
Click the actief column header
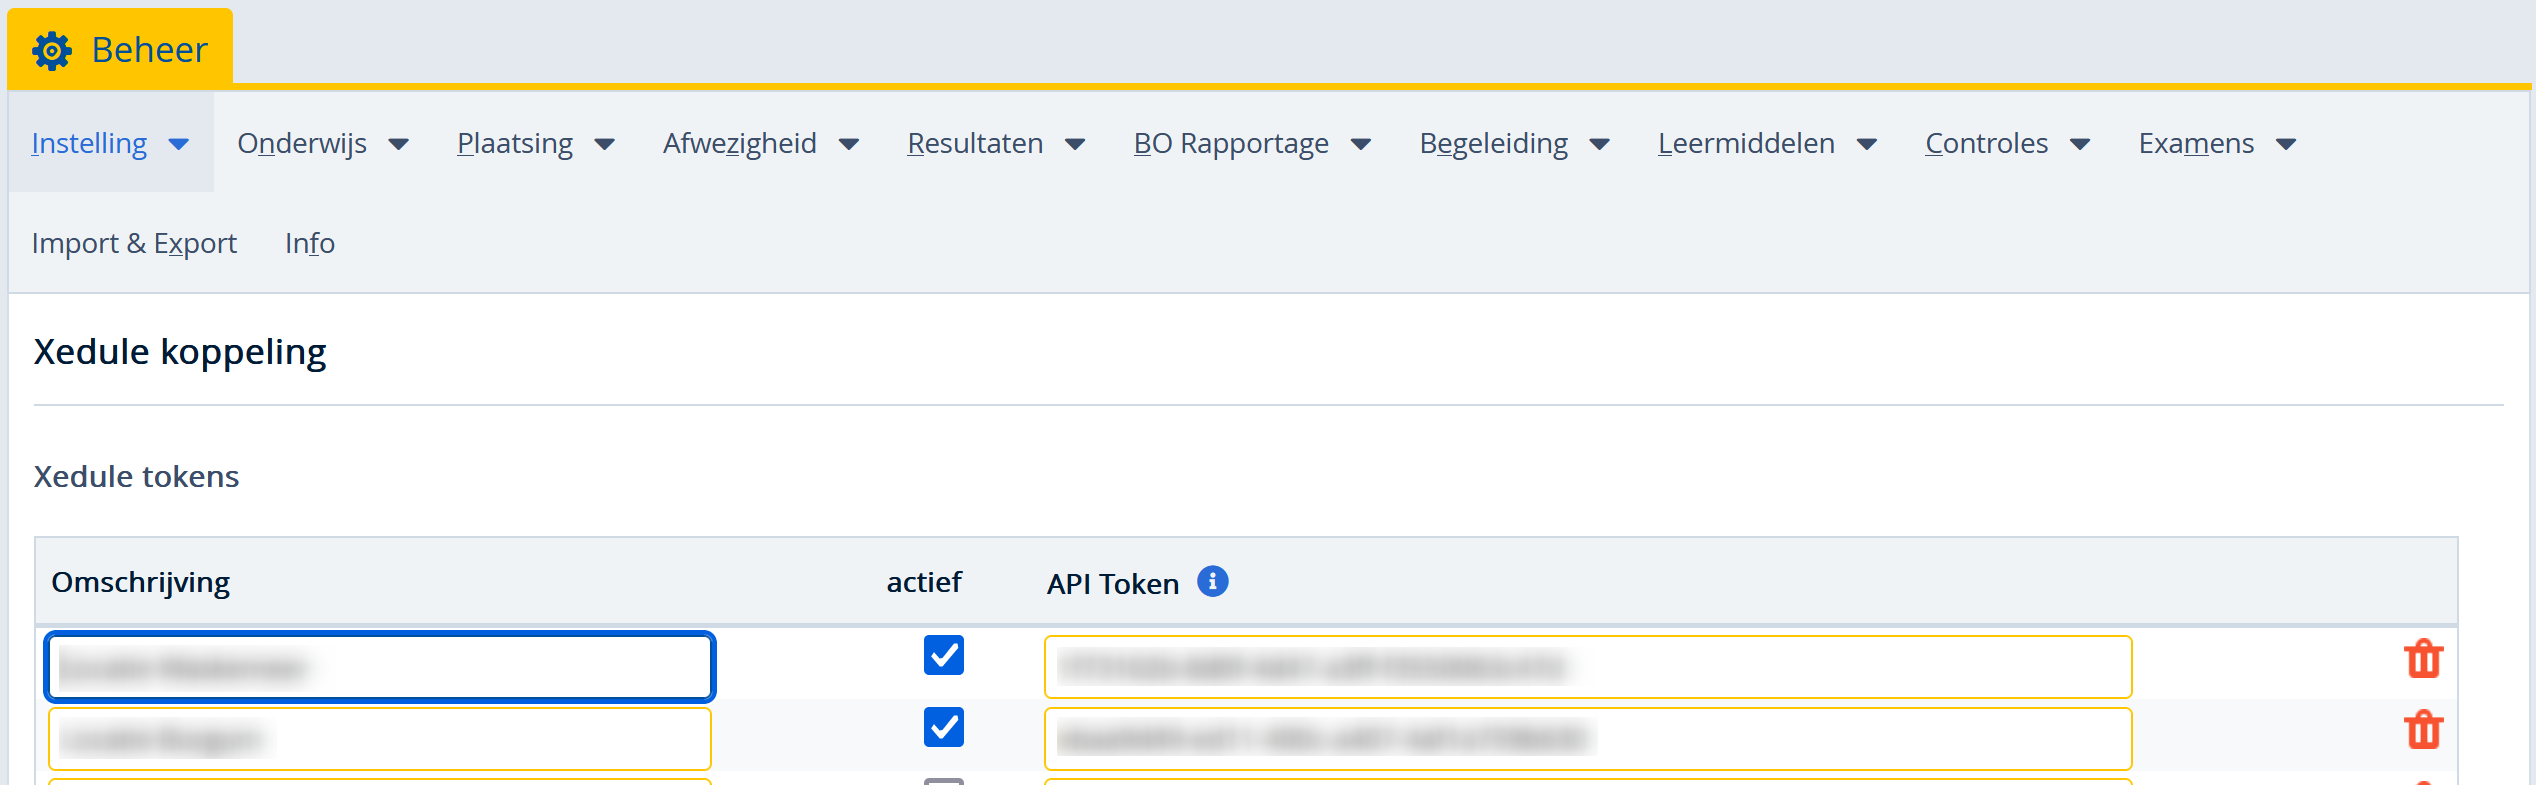pyautogui.click(x=924, y=582)
